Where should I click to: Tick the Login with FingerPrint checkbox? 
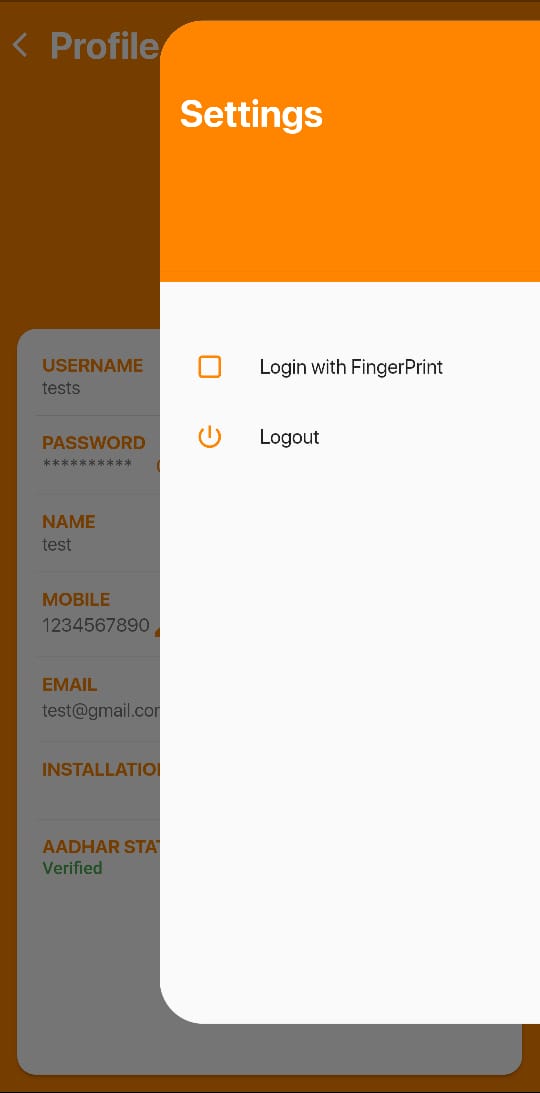[x=210, y=367]
